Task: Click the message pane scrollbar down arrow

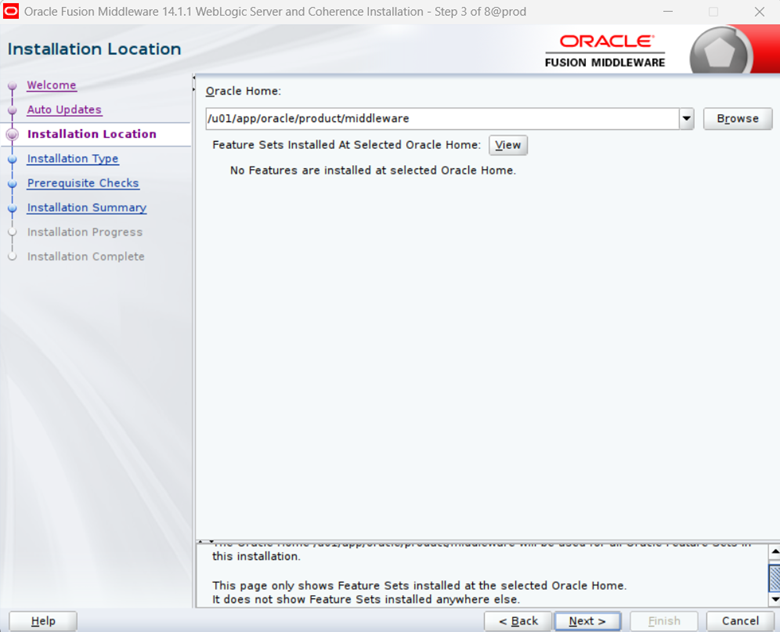Action: [775, 599]
